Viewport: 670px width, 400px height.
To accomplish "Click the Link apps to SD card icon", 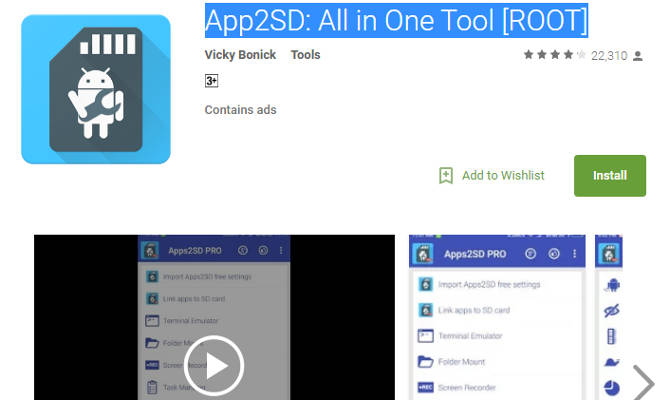I will point(425,310).
